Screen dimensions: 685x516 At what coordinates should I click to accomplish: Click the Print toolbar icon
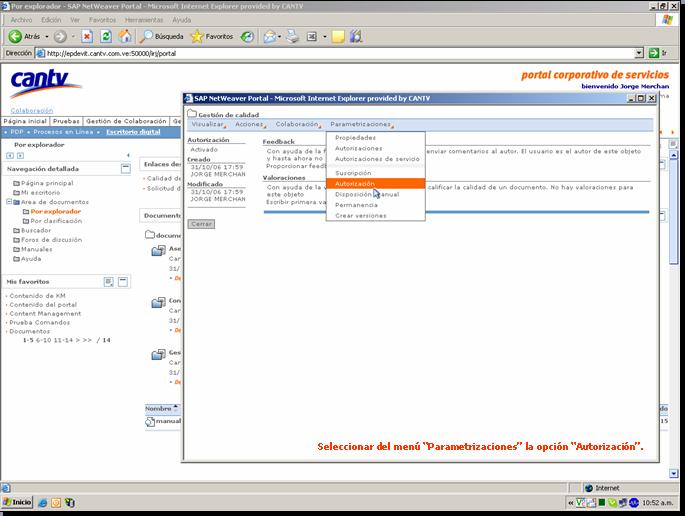(x=293, y=37)
